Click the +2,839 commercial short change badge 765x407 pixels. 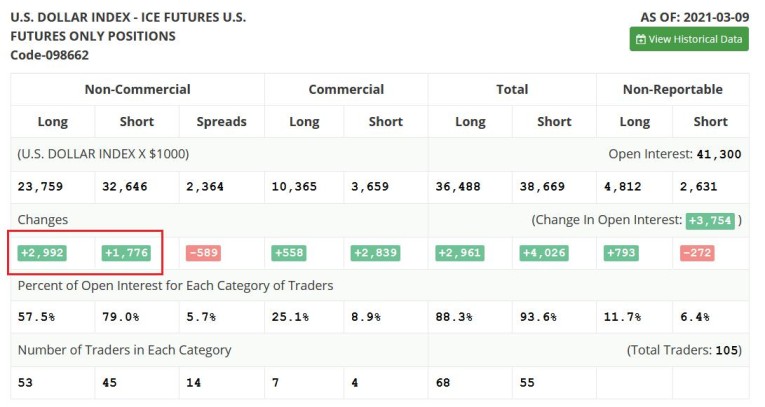375,253
